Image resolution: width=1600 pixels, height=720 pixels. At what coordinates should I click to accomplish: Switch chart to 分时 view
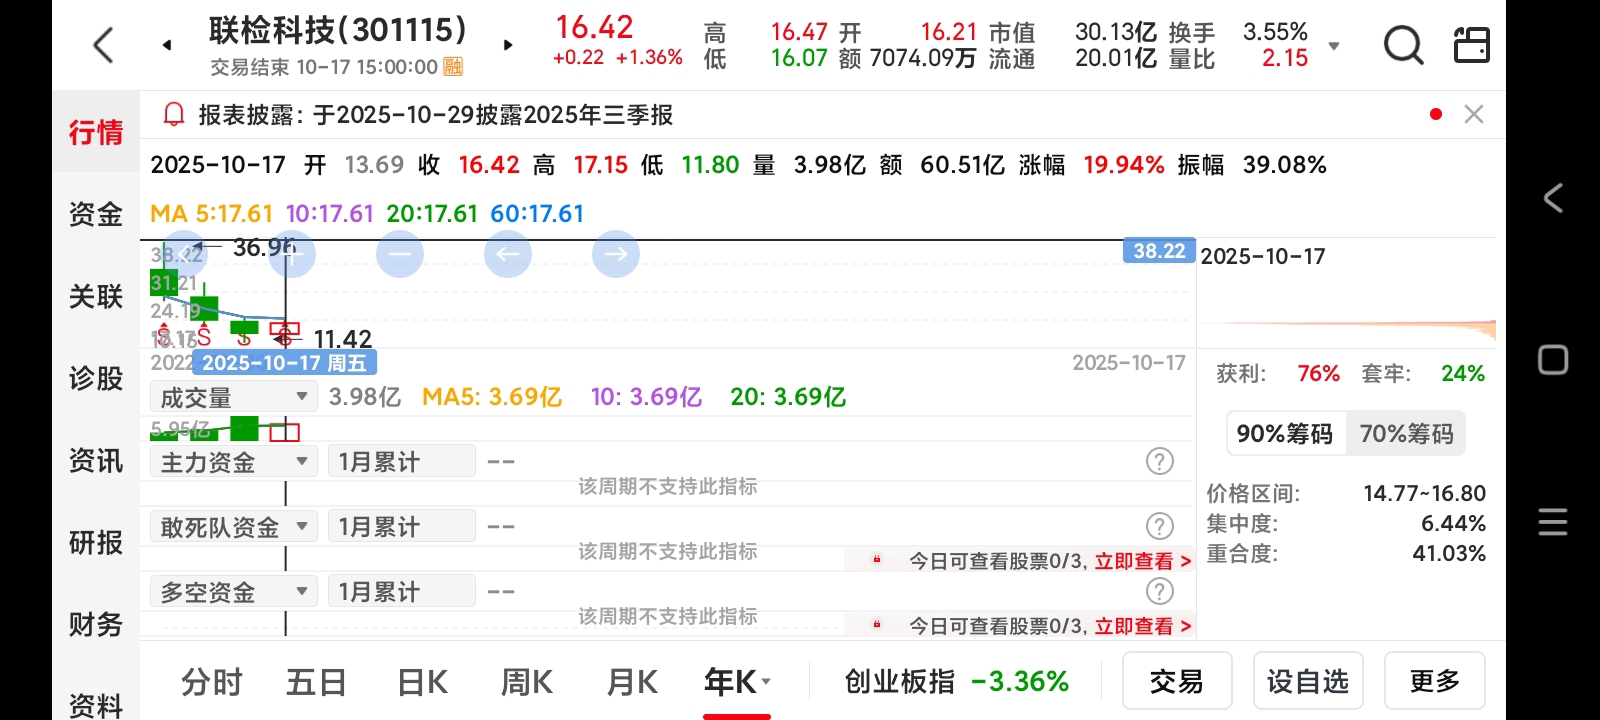tap(212, 682)
